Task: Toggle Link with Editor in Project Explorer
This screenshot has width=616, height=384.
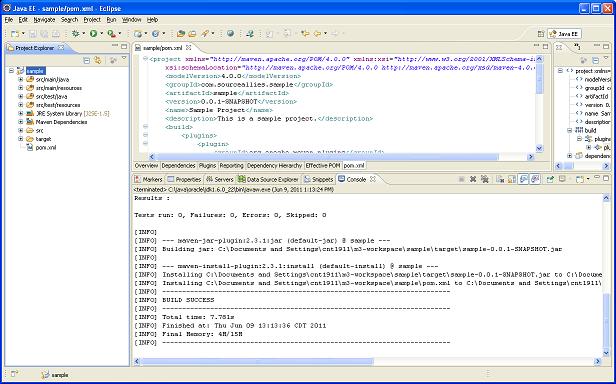Action: [x=98, y=60]
